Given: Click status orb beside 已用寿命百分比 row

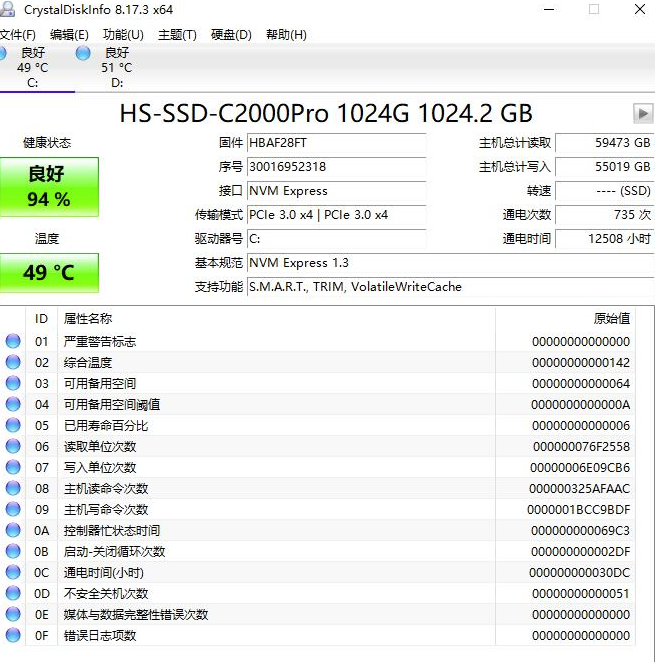Looking at the screenshot, I should [x=13, y=425].
